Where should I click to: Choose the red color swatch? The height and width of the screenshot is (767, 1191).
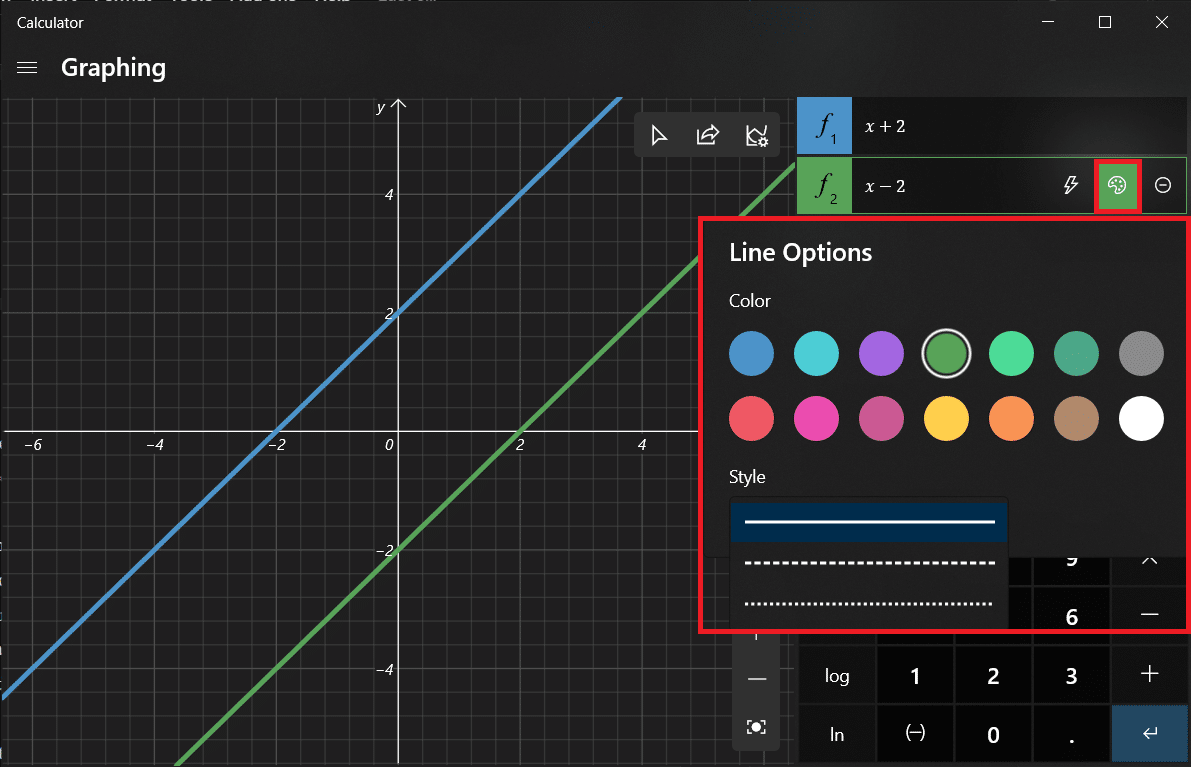[x=751, y=418]
